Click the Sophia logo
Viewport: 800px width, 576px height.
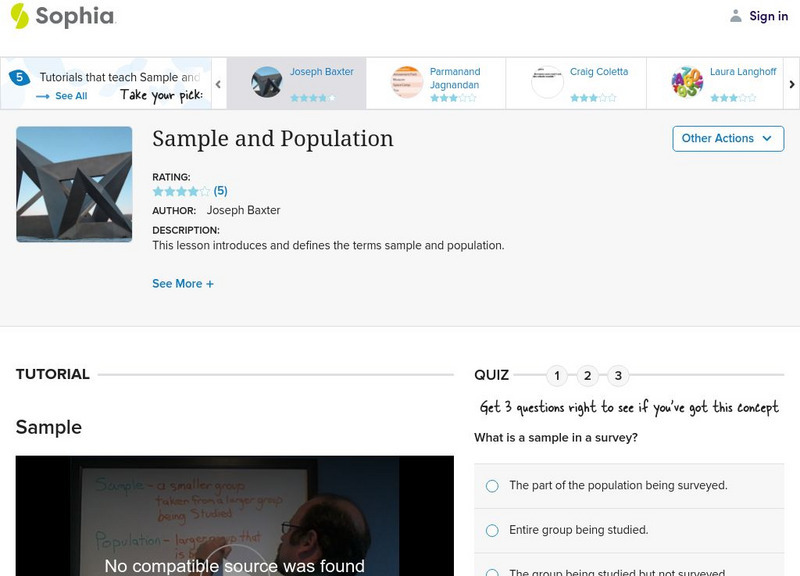(x=62, y=16)
